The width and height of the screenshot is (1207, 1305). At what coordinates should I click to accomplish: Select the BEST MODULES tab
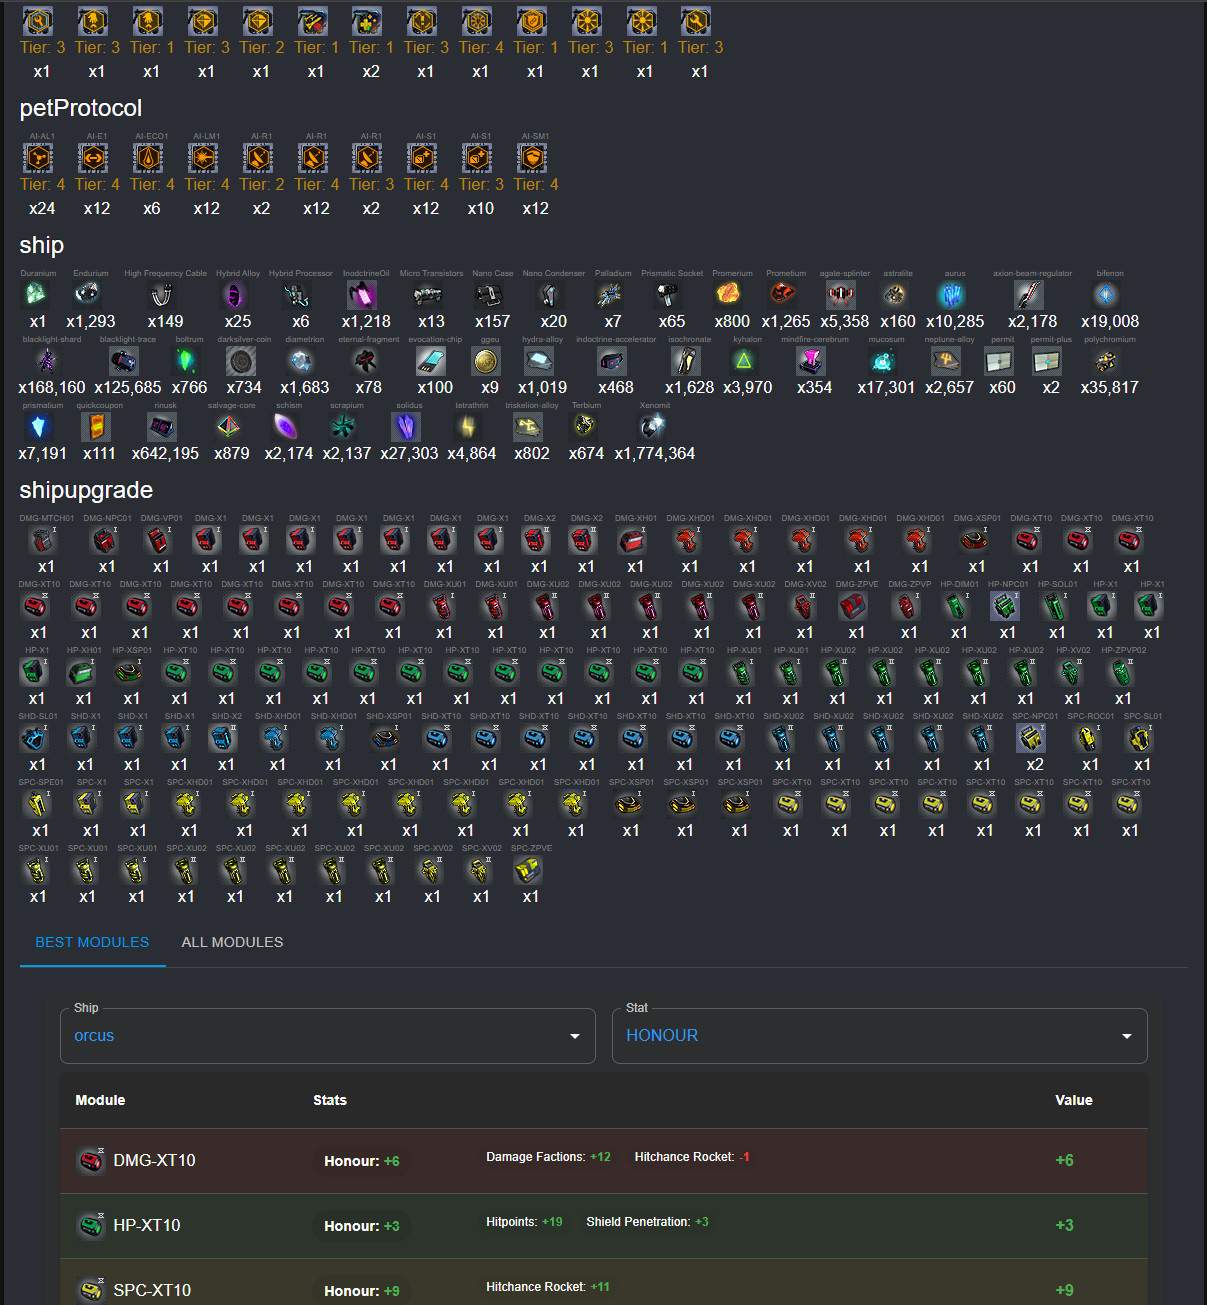tap(92, 942)
